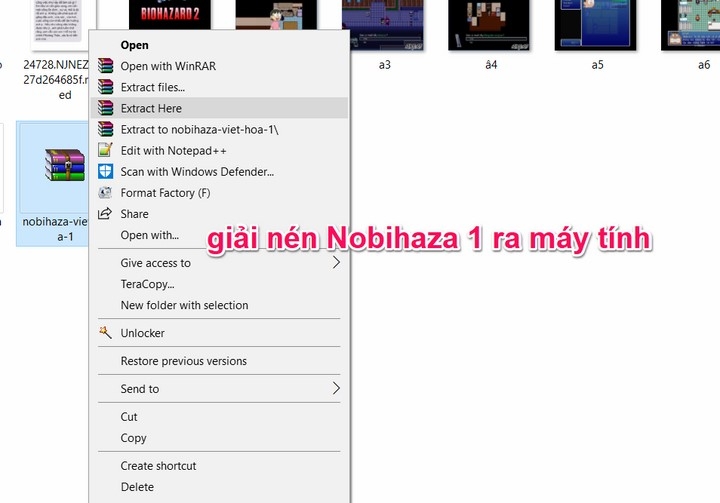Expand the Send to submenu arrow
The image size is (720, 503).
click(x=336, y=388)
